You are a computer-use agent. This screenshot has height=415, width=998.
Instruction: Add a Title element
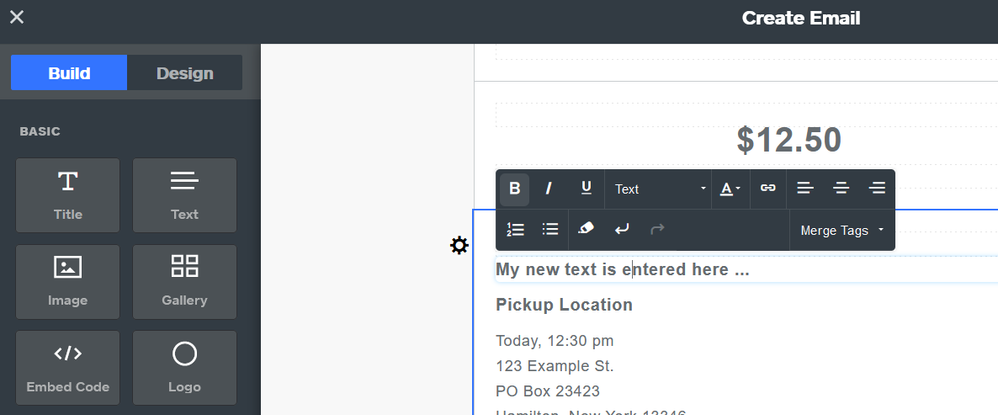pos(68,195)
